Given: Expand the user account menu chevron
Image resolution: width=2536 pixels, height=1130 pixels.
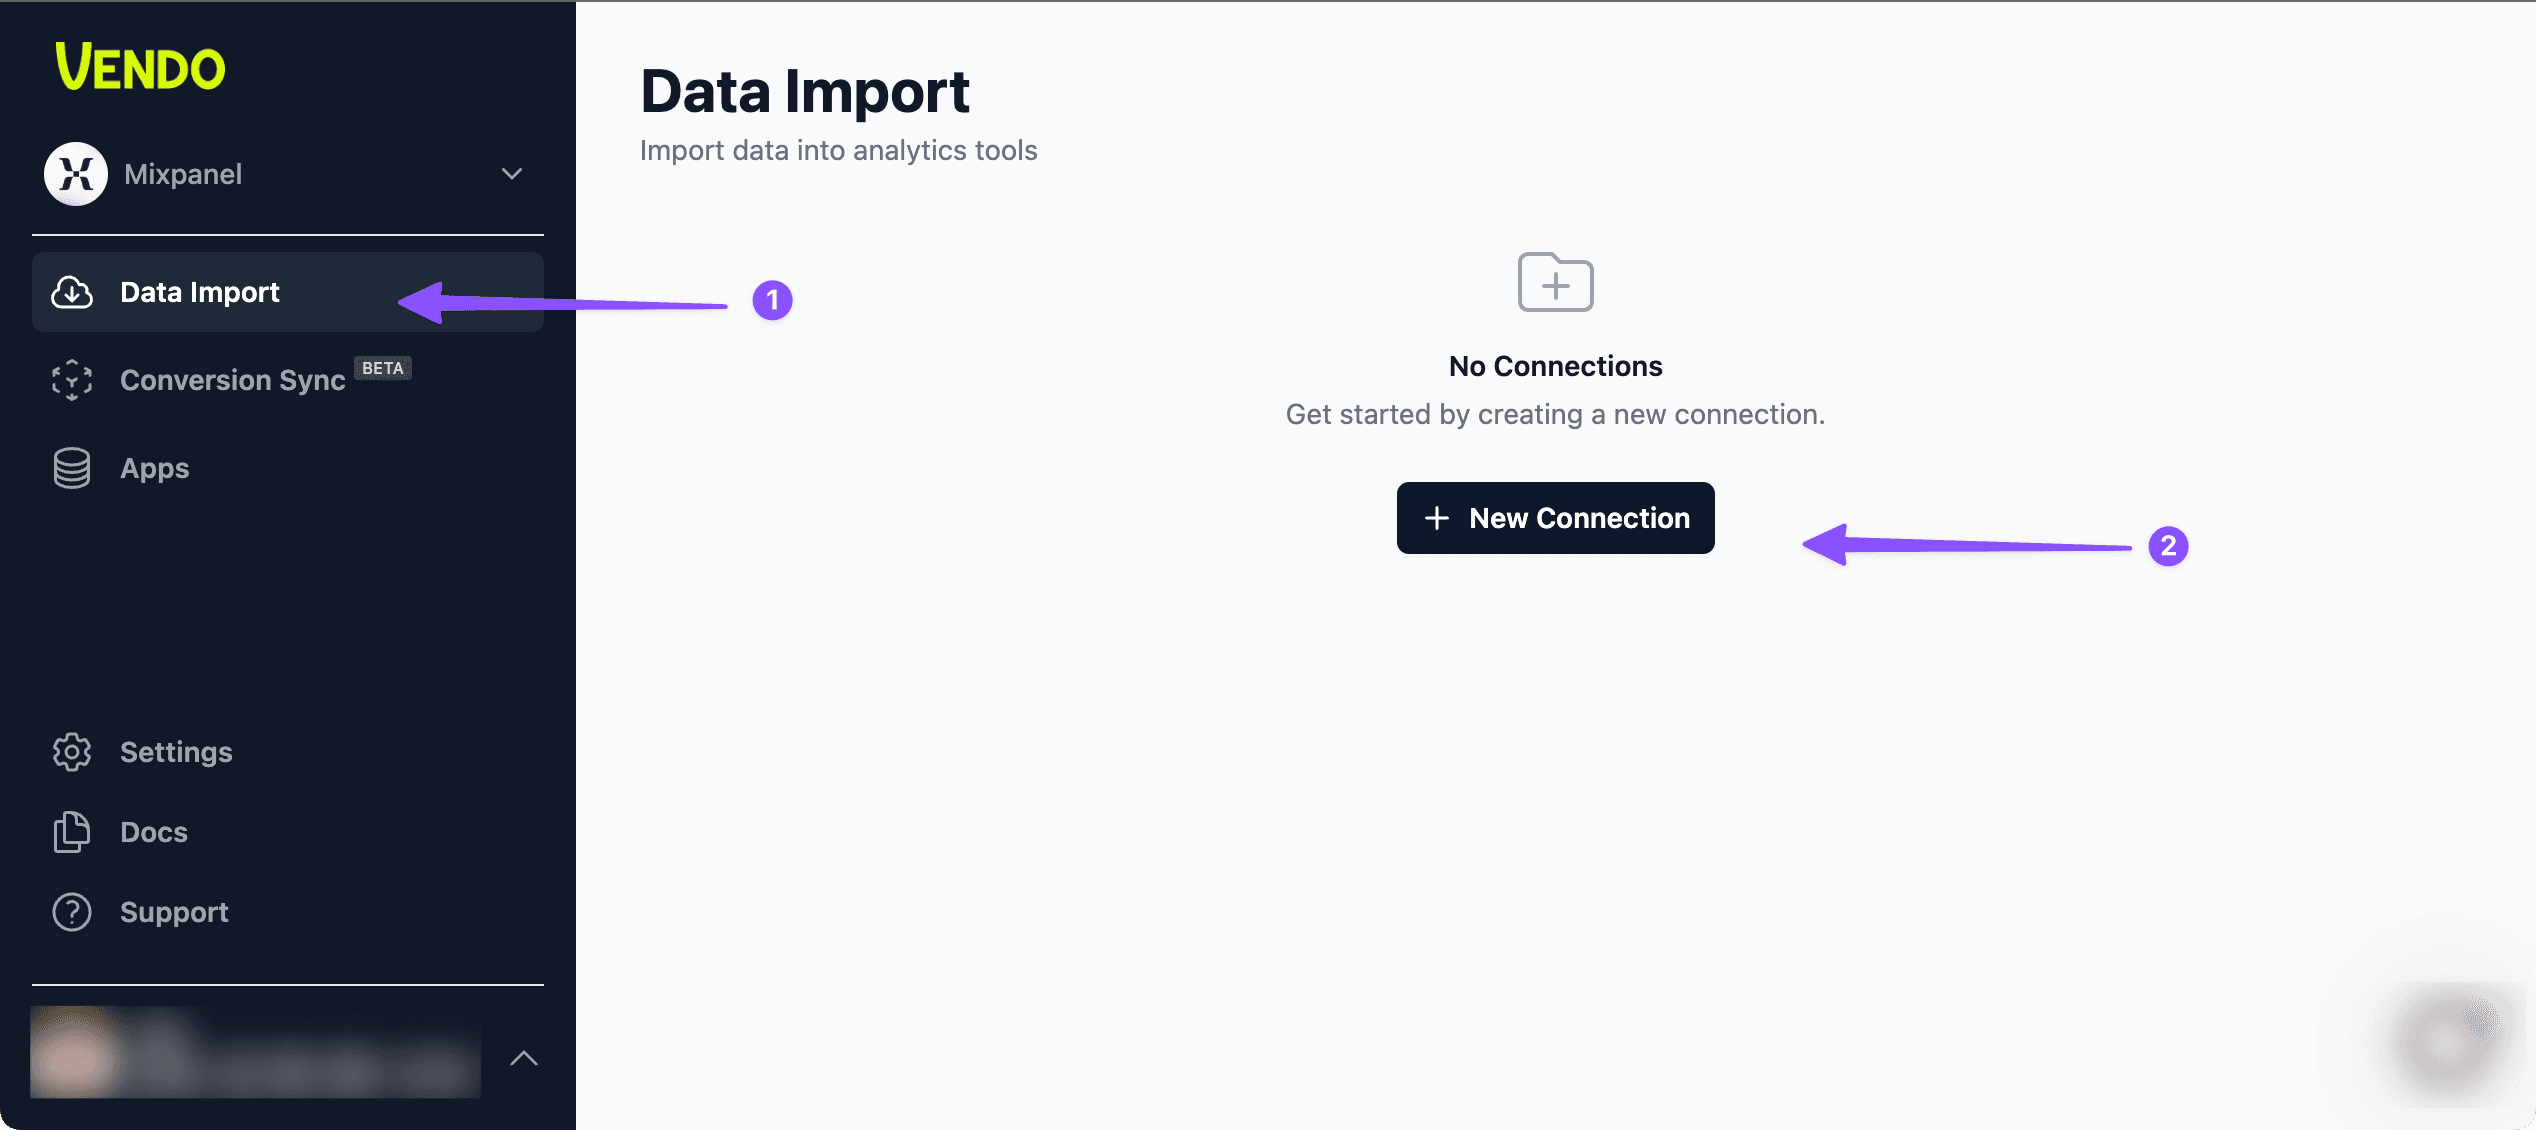Looking at the screenshot, I should 524,1058.
